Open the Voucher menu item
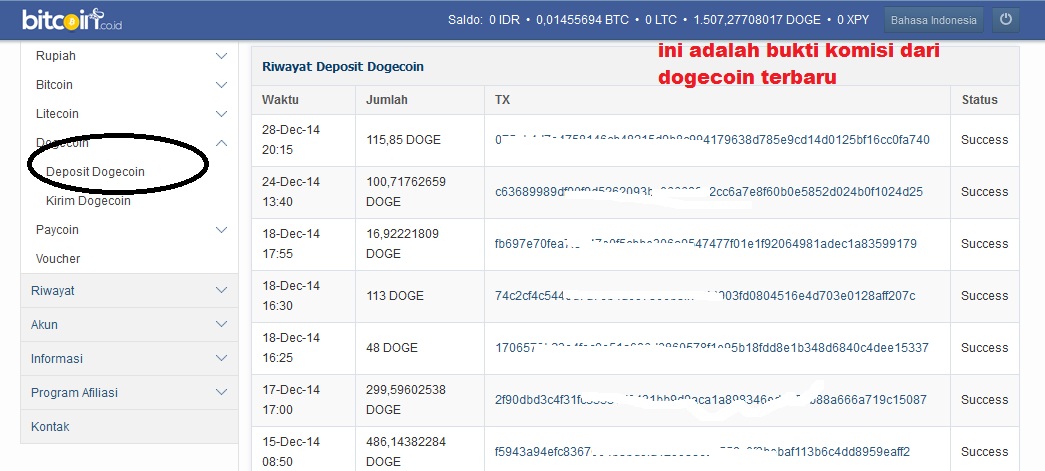The width and height of the screenshot is (1045, 471). 58,258
